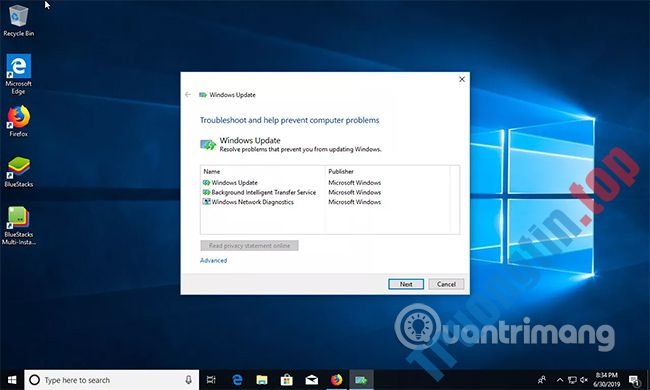Viewport: 650px width, 390px height.
Task: Click the Cancel button
Action: pyautogui.click(x=446, y=284)
